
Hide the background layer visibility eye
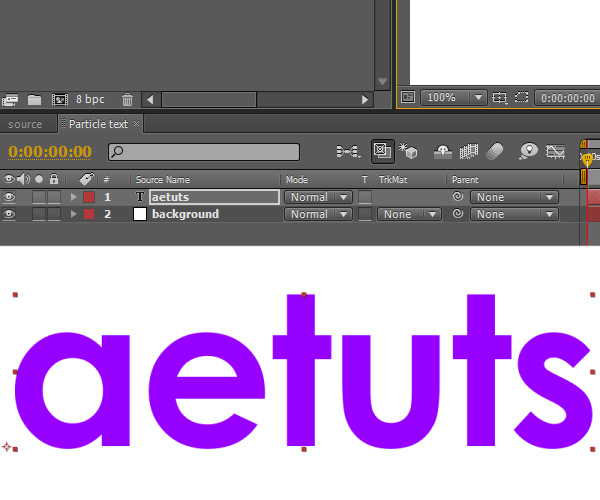(x=9, y=214)
